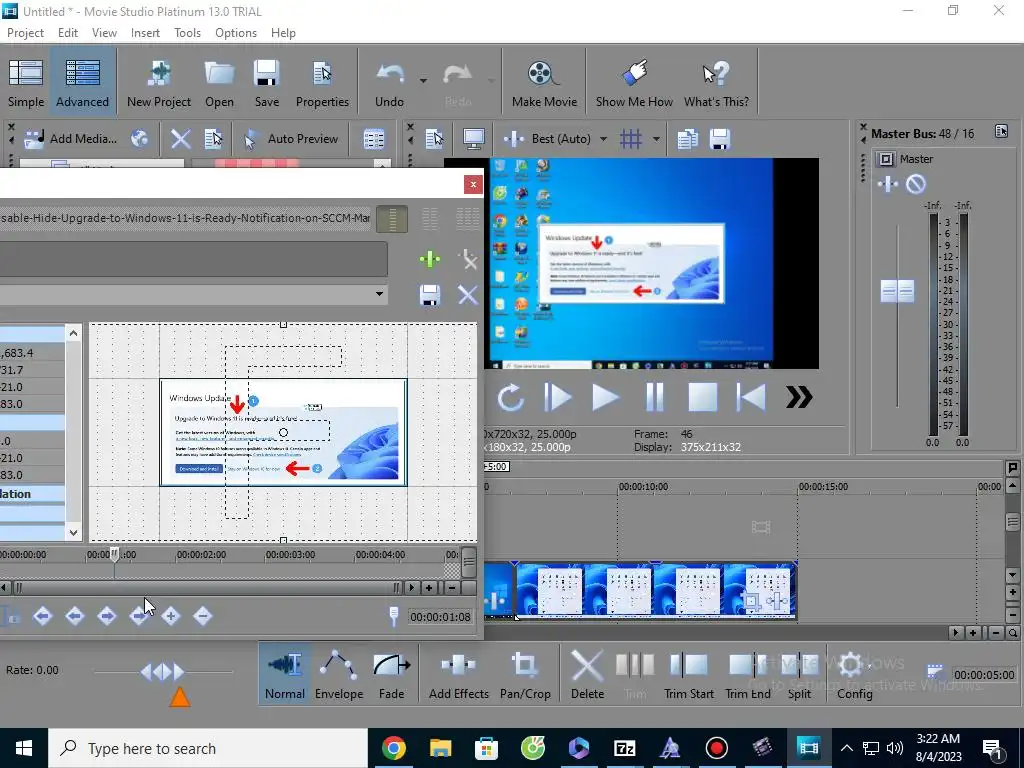Go to first keyframe in Pan/Crop

[x=43, y=616]
